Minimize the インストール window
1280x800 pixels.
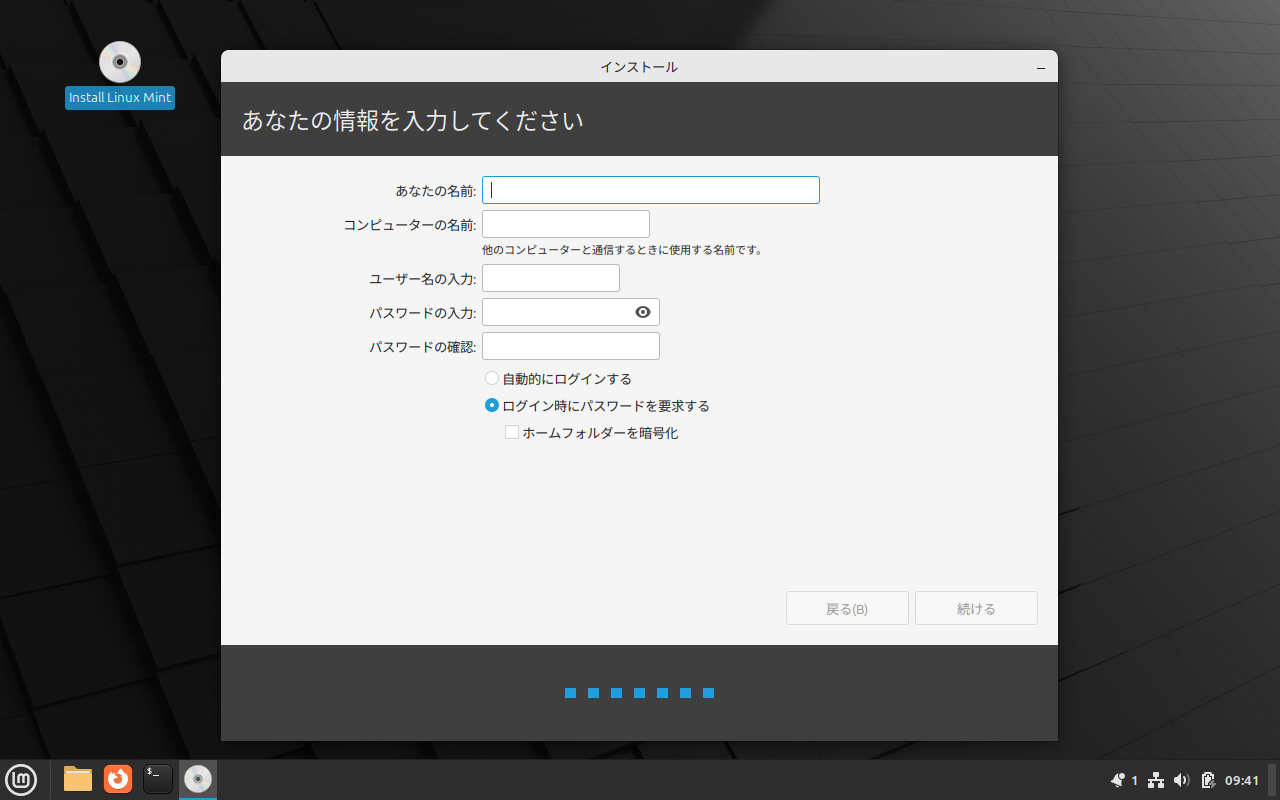pos(1041,67)
